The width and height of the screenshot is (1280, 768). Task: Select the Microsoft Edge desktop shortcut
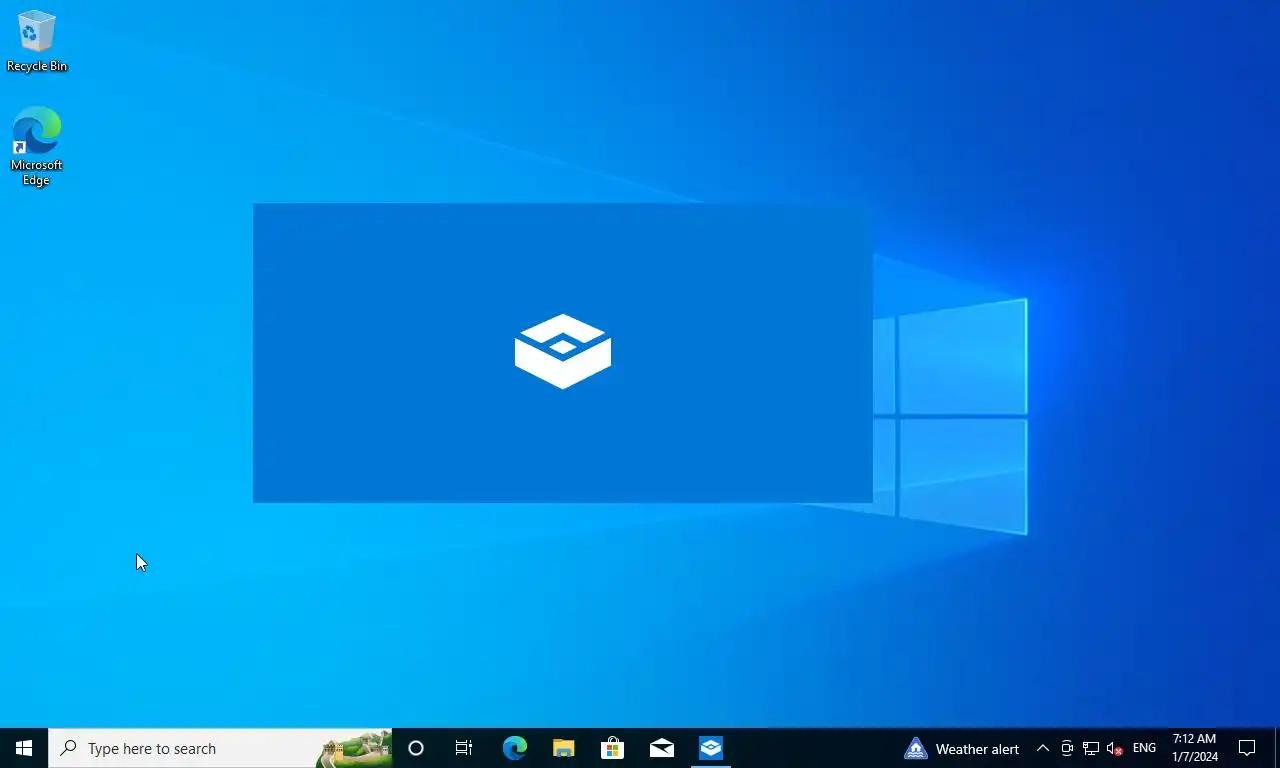[x=37, y=147]
